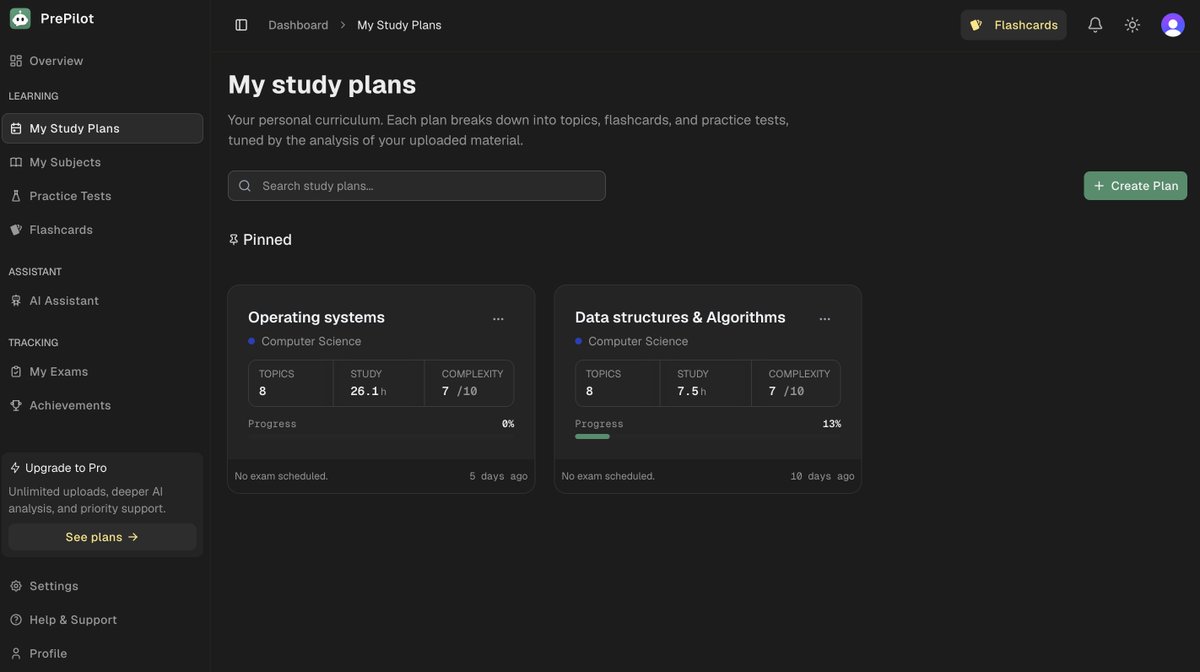The height and width of the screenshot is (672, 1200).
Task: Click Data structures 'No exam scheduled.' text
Action: click(608, 476)
